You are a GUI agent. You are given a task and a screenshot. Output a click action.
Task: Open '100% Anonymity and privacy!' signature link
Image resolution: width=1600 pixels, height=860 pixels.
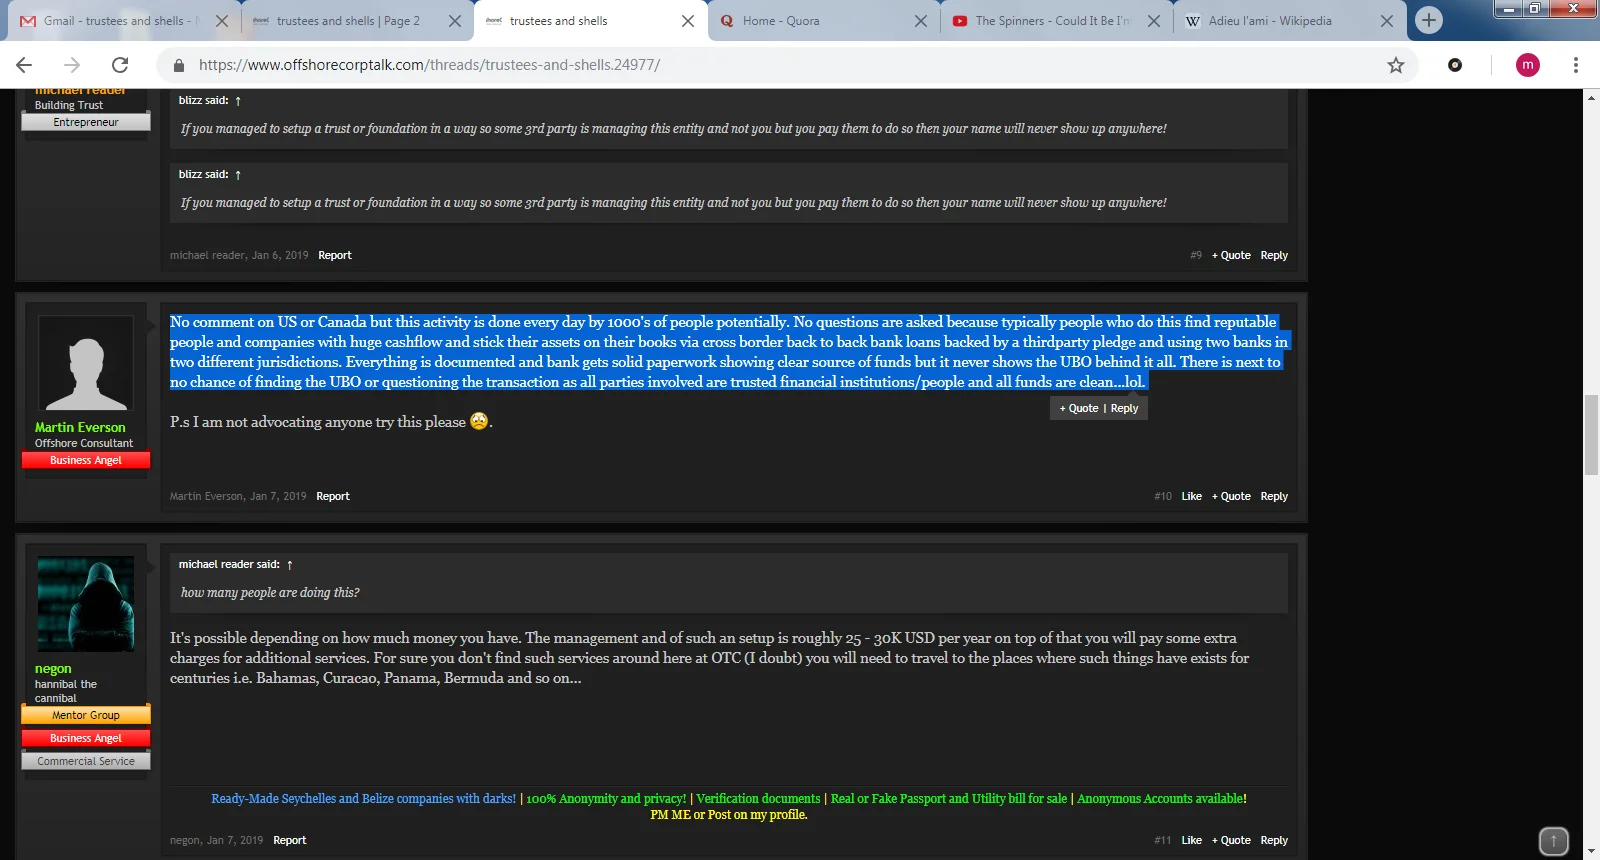(x=606, y=799)
